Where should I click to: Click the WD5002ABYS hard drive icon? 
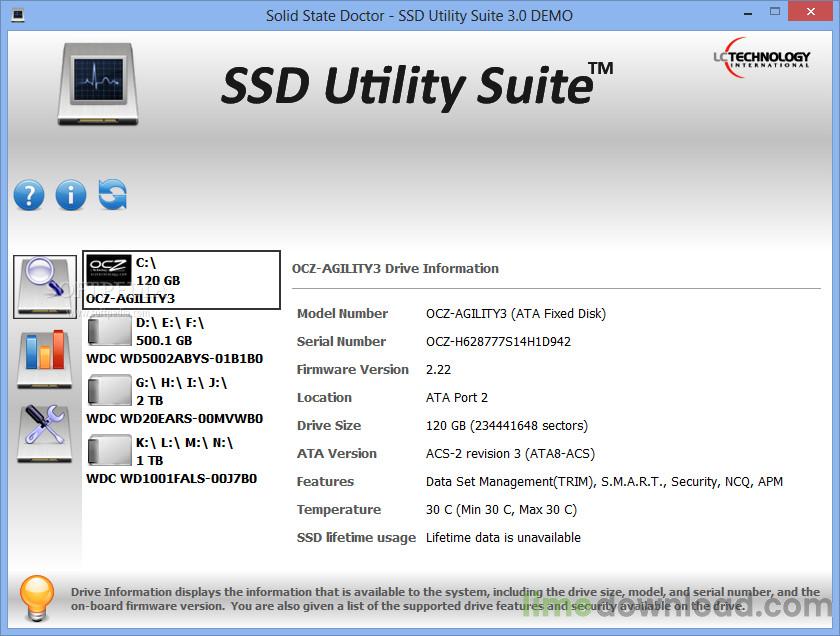109,331
